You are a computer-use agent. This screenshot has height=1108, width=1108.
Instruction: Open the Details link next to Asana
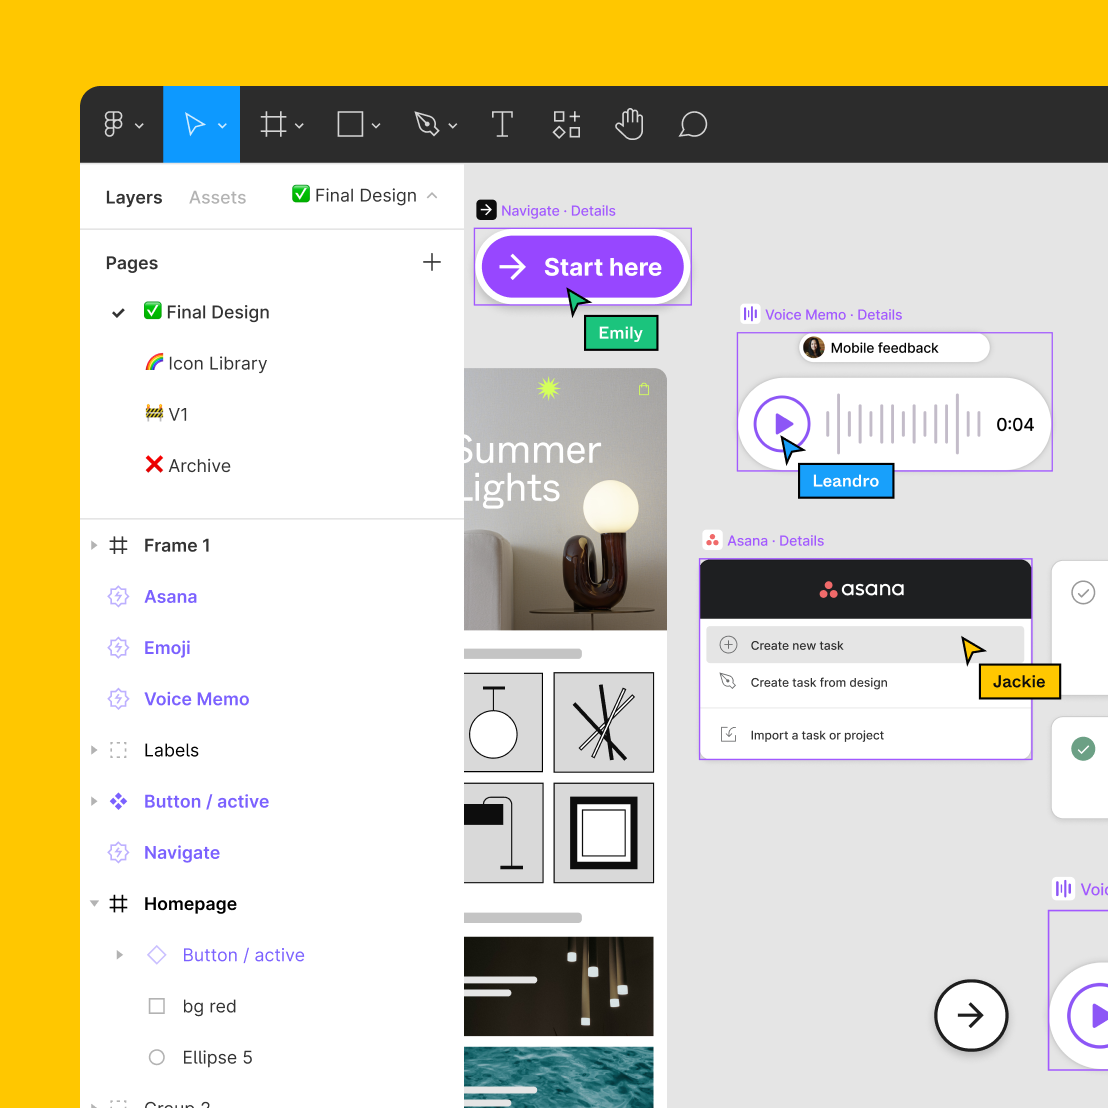801,540
